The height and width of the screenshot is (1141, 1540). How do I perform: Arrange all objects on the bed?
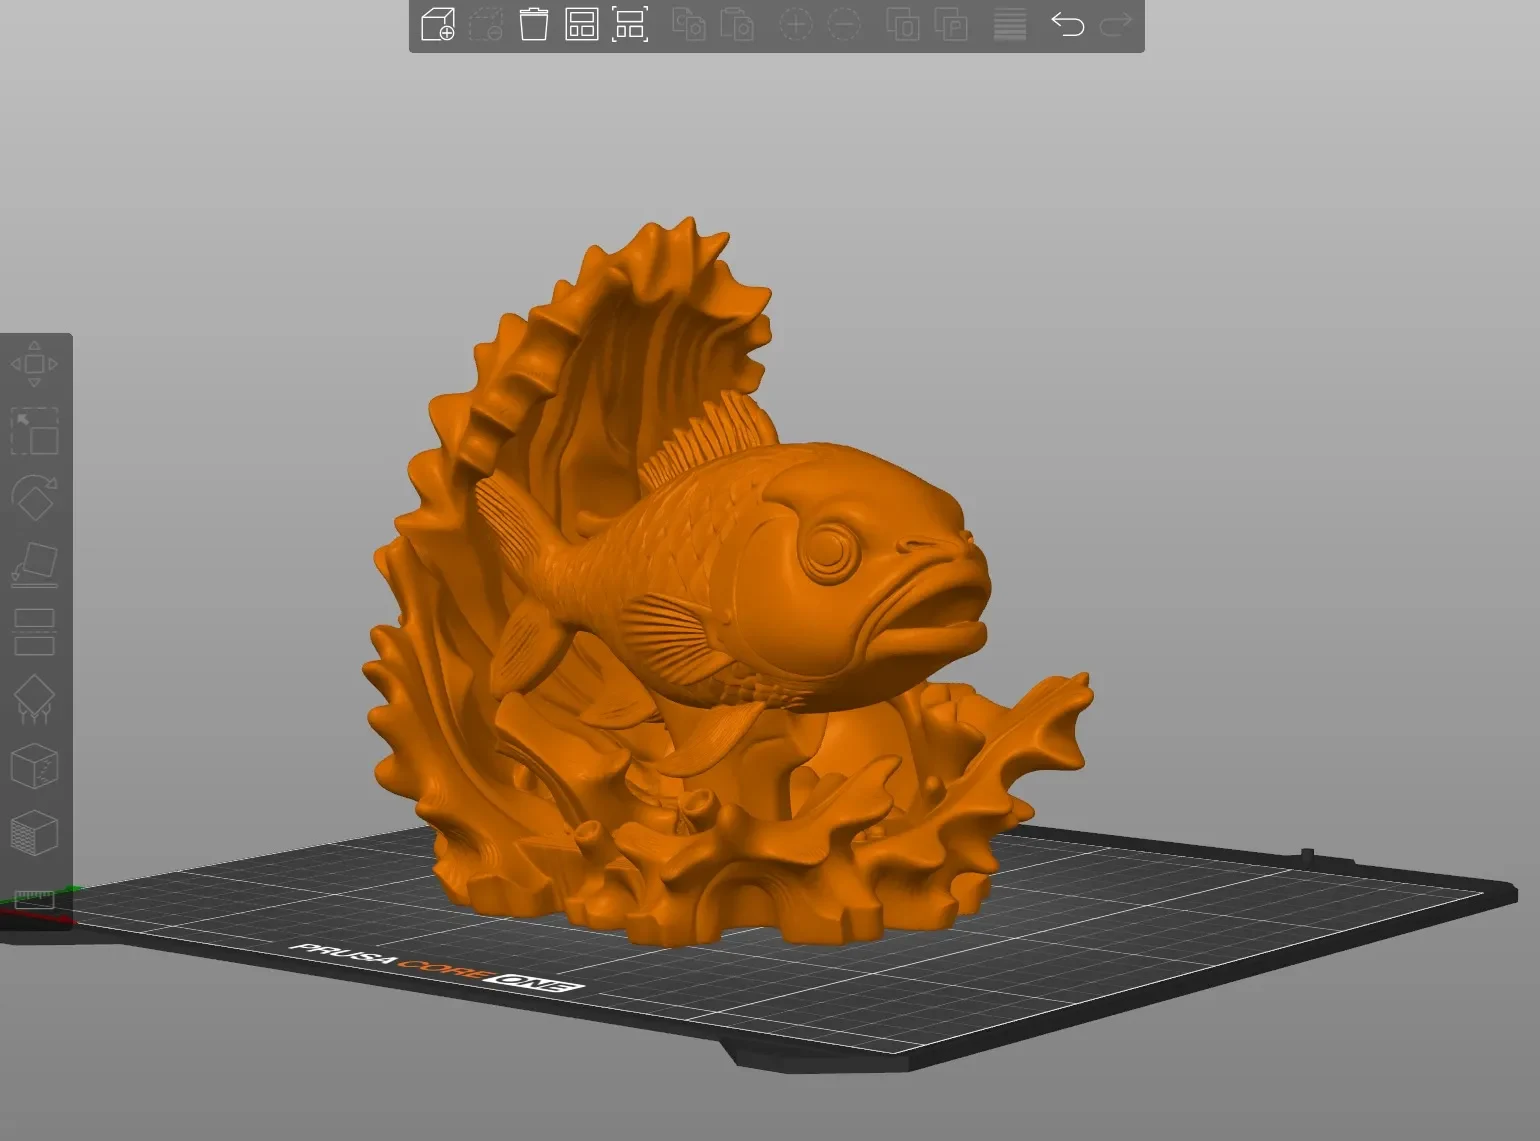[x=582, y=25]
